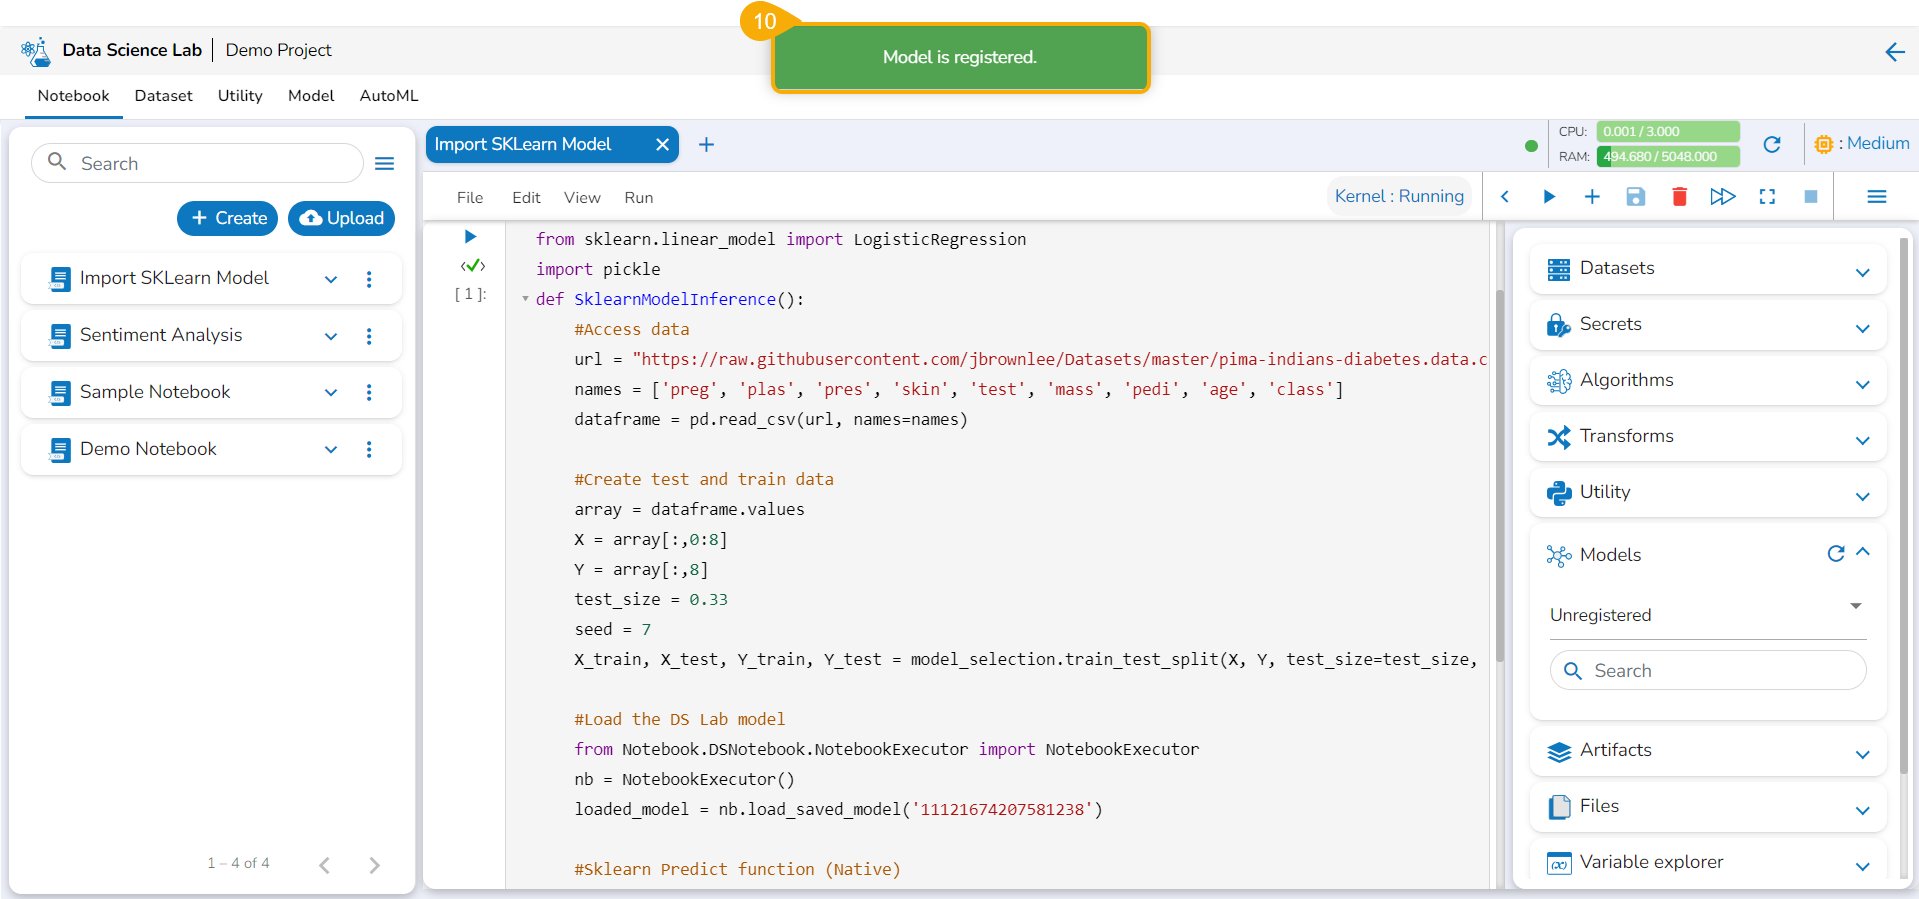Switch to the AutoML tab
Viewport: 1919px width, 899px height.
388,96
